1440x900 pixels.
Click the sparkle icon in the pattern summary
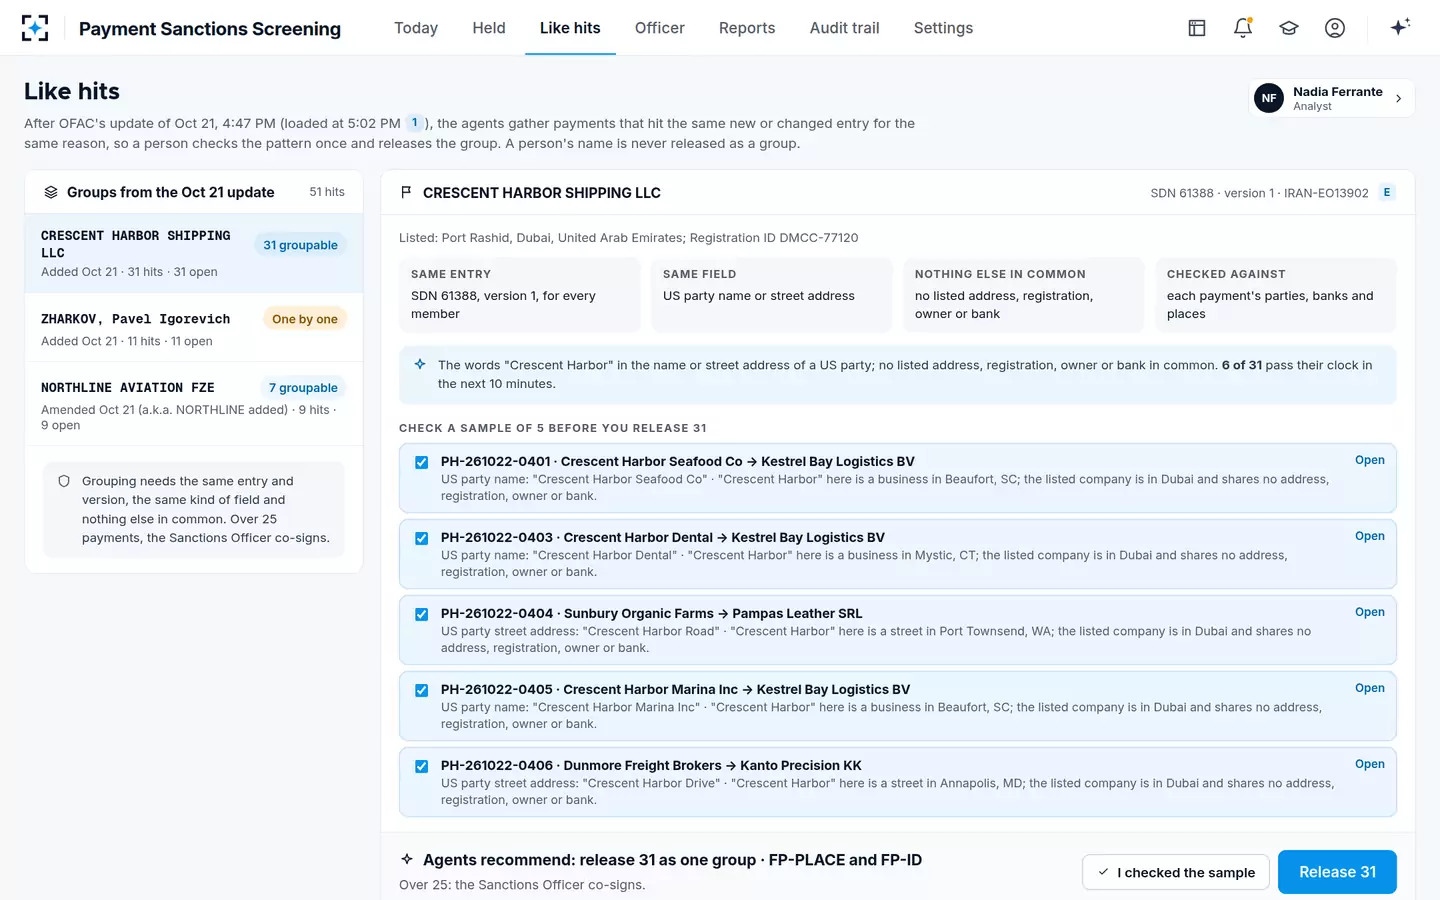(420, 365)
